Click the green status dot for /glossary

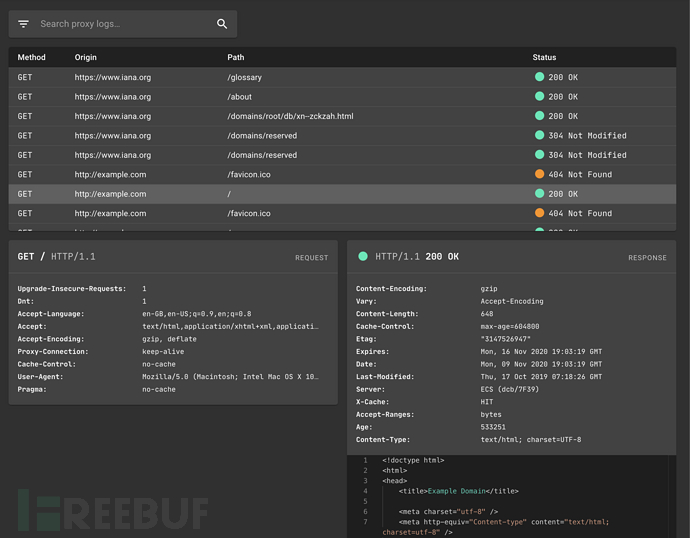[x=539, y=77]
